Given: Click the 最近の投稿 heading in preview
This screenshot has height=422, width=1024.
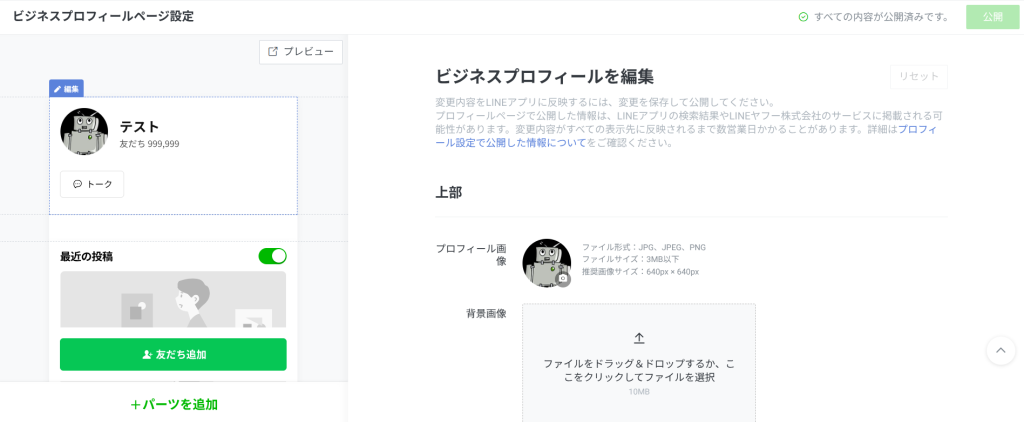Looking at the screenshot, I should (x=86, y=257).
